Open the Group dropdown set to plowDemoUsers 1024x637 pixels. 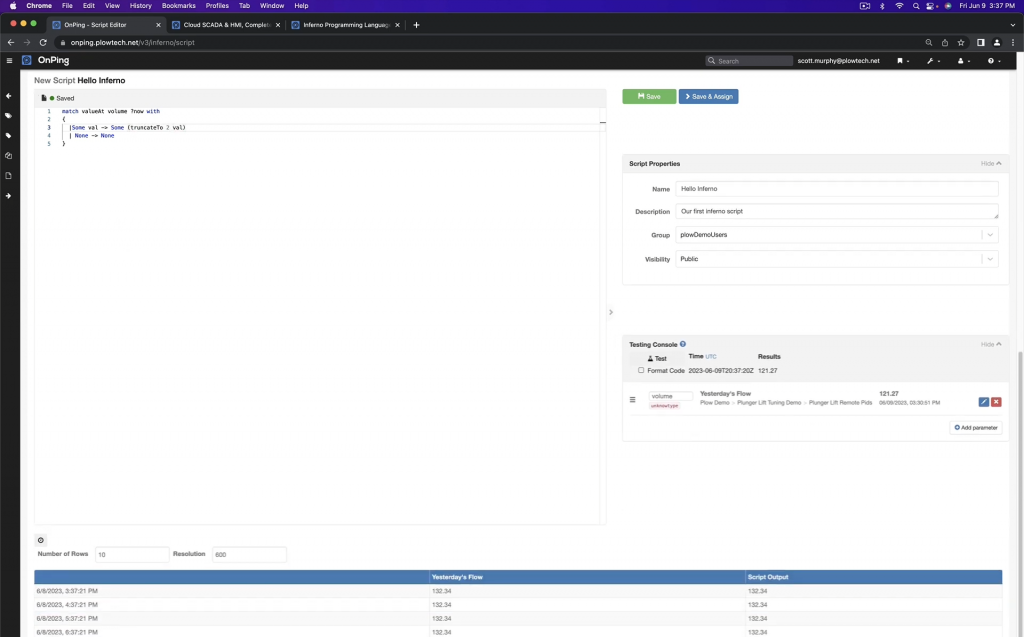pyautogui.click(x=837, y=235)
